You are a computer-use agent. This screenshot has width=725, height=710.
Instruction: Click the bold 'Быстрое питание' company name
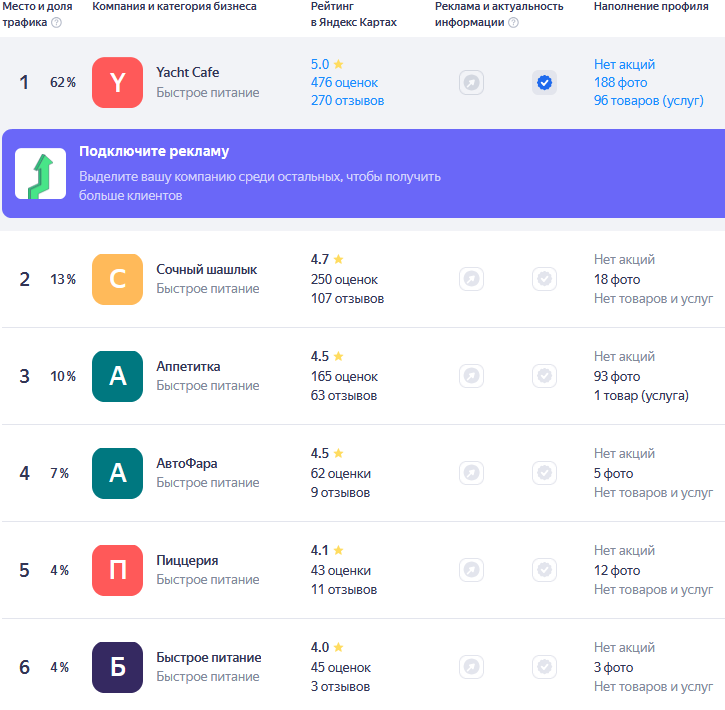click(209, 658)
